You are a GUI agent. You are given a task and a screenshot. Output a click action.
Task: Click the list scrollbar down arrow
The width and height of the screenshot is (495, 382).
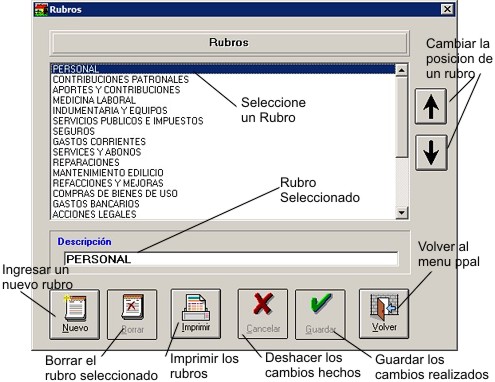[x=402, y=213]
